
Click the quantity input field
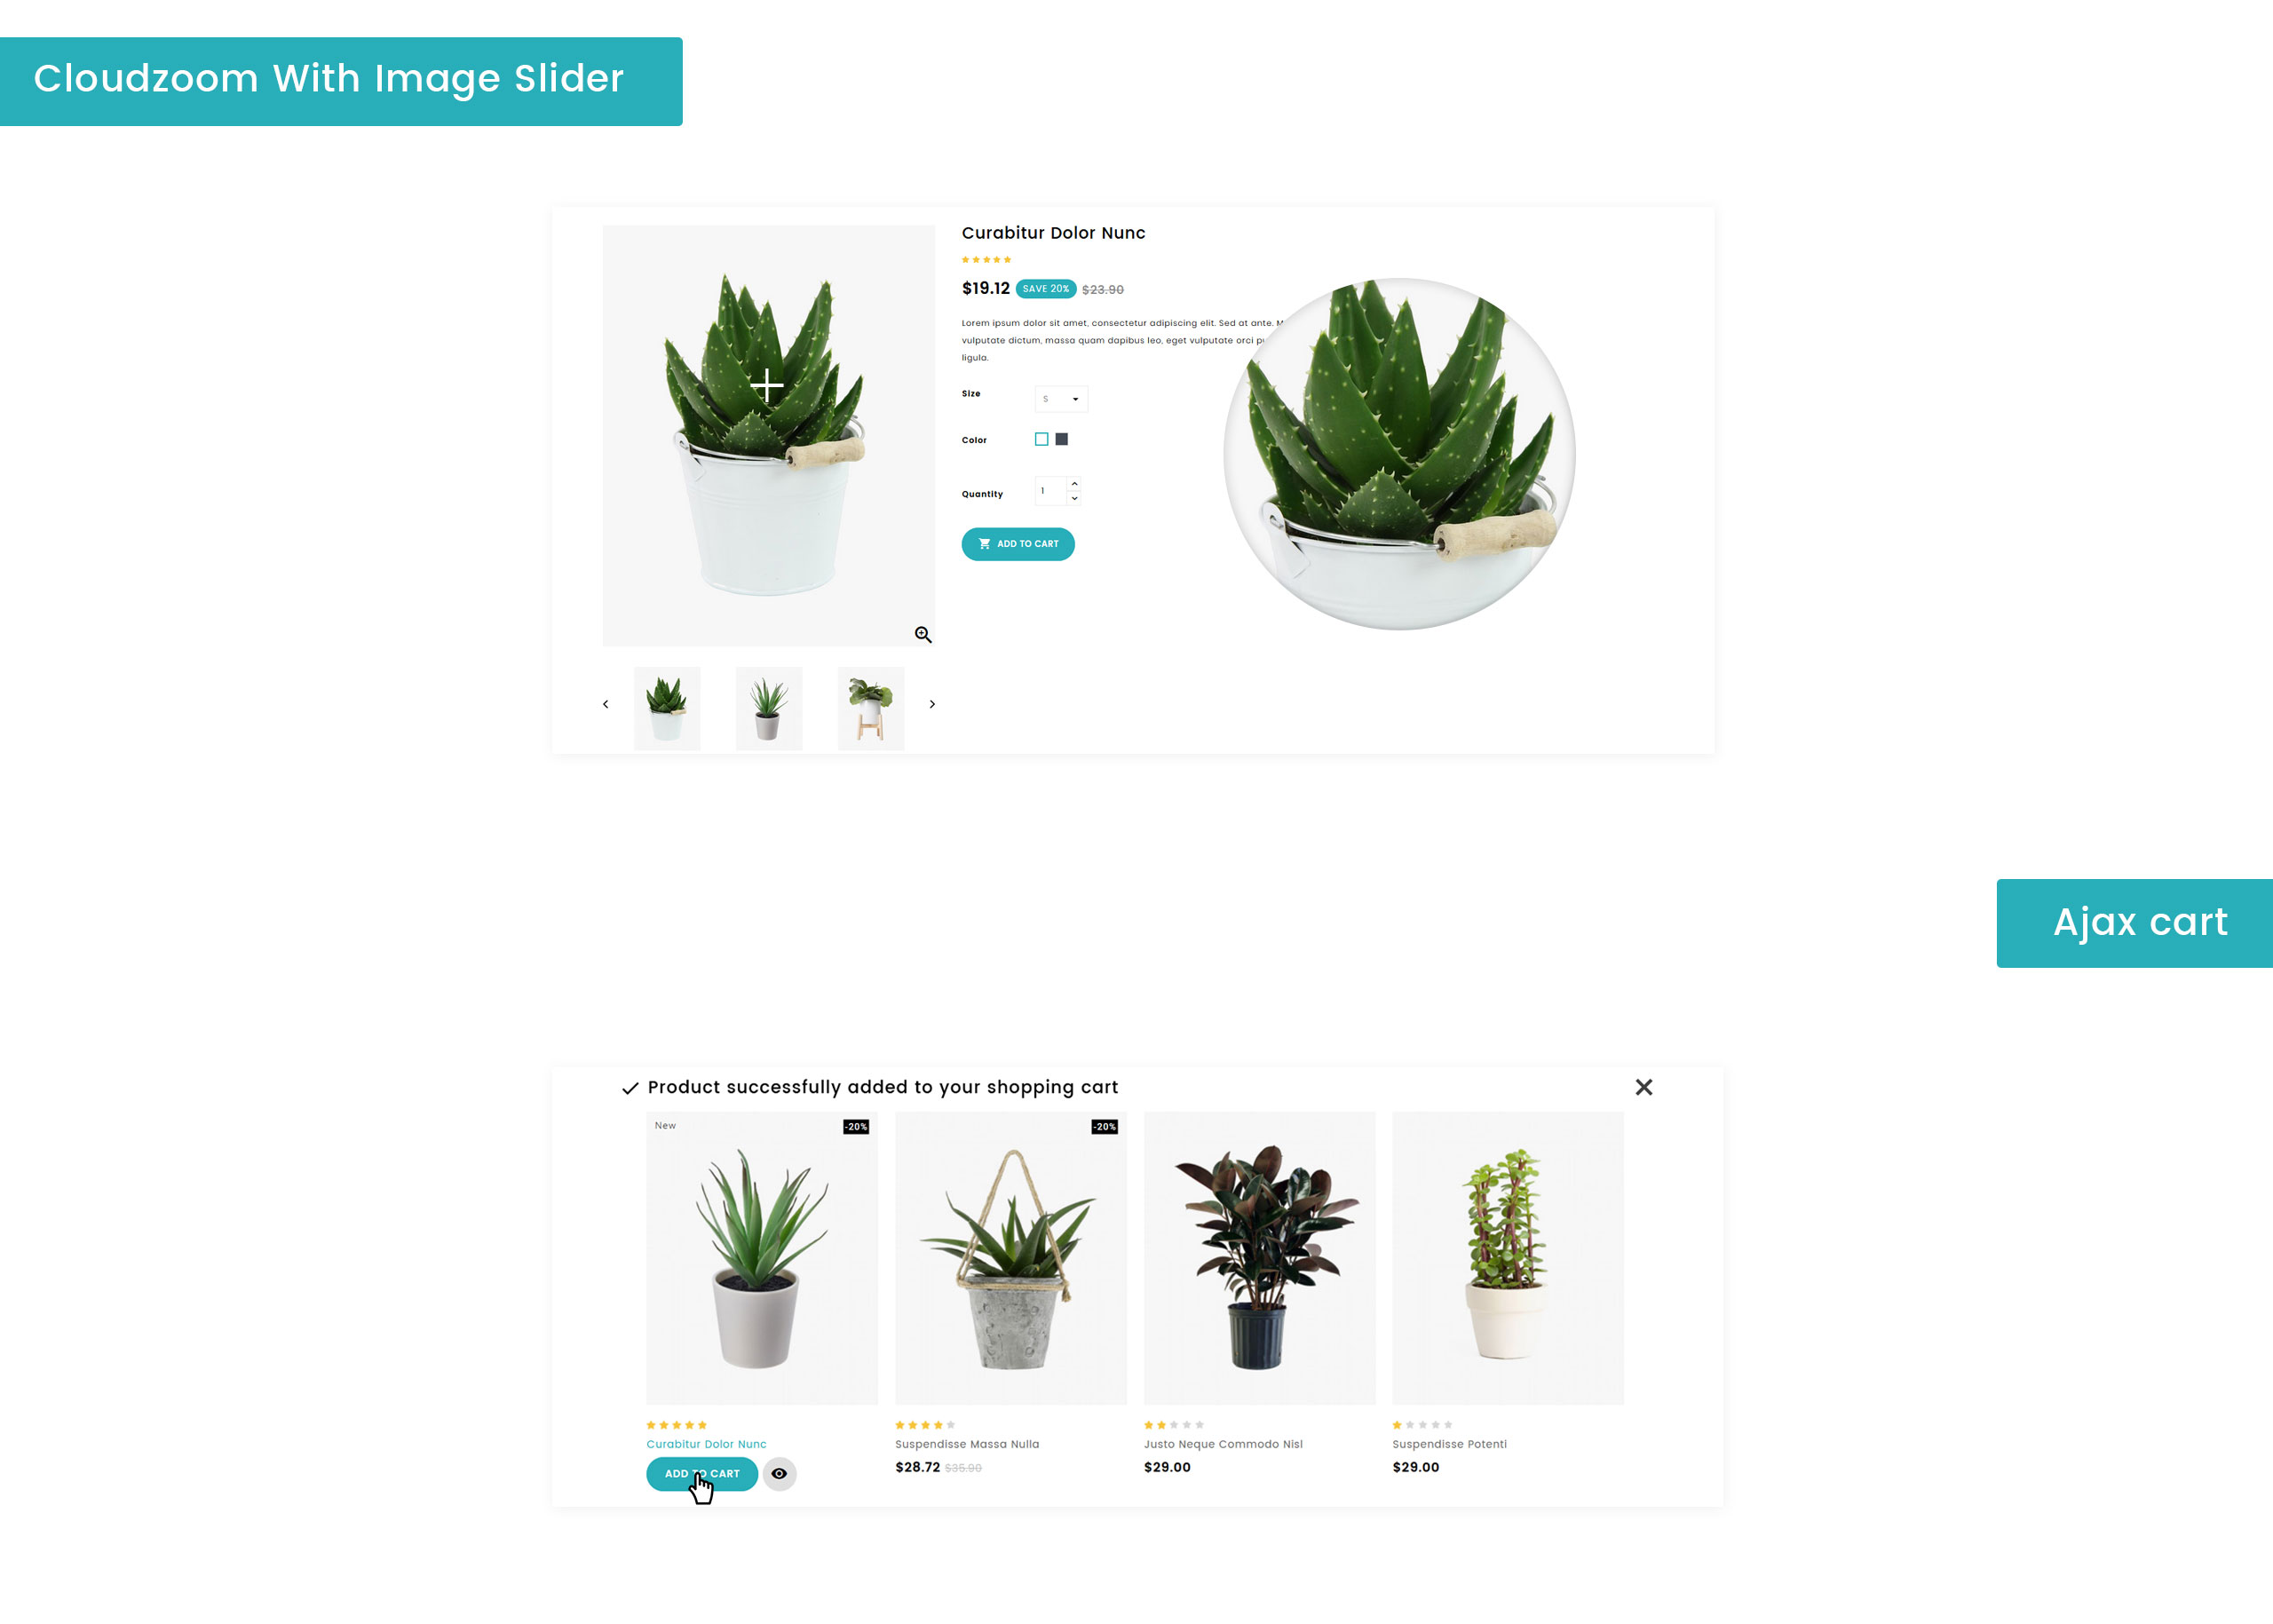click(x=1051, y=491)
